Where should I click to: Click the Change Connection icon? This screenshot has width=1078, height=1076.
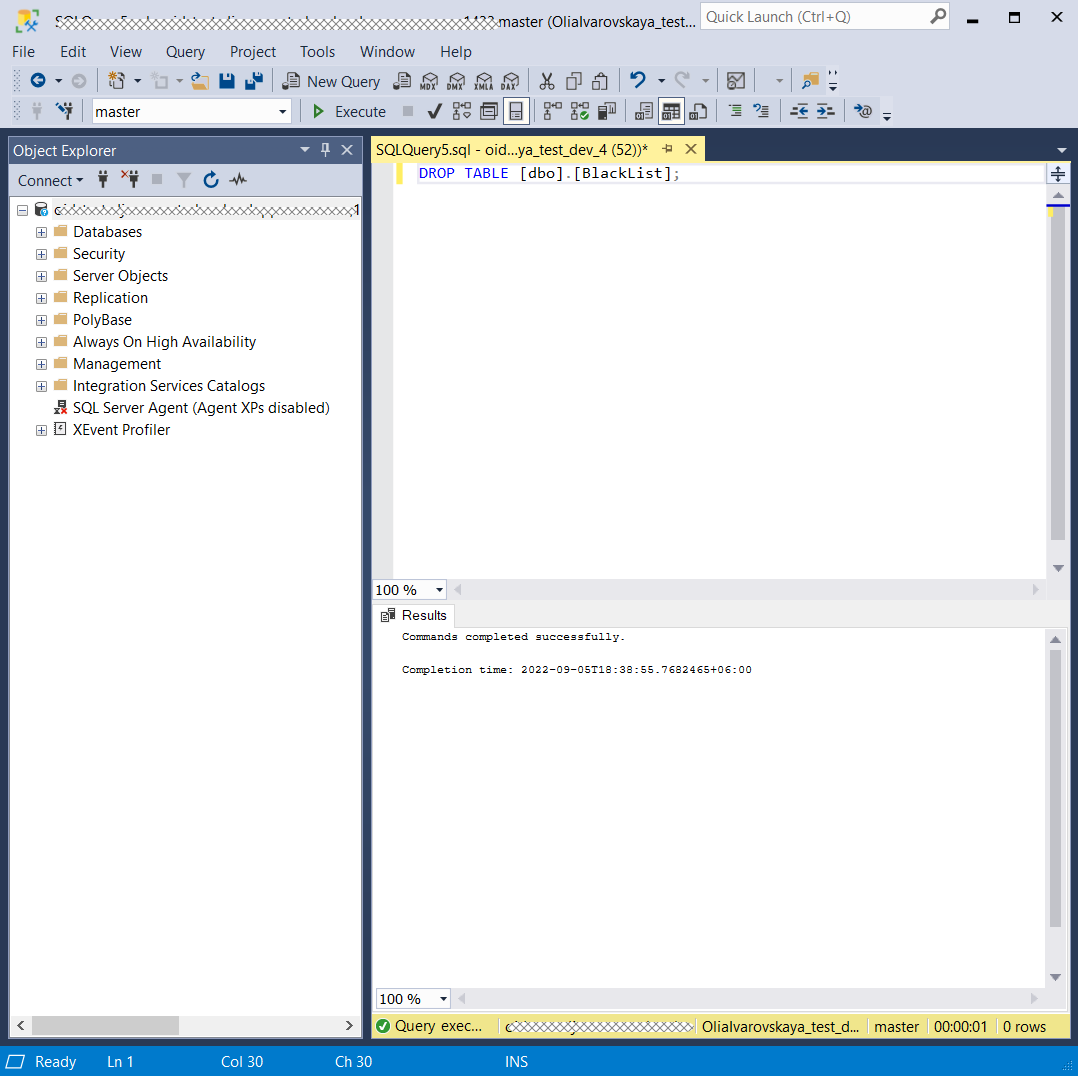pos(65,111)
